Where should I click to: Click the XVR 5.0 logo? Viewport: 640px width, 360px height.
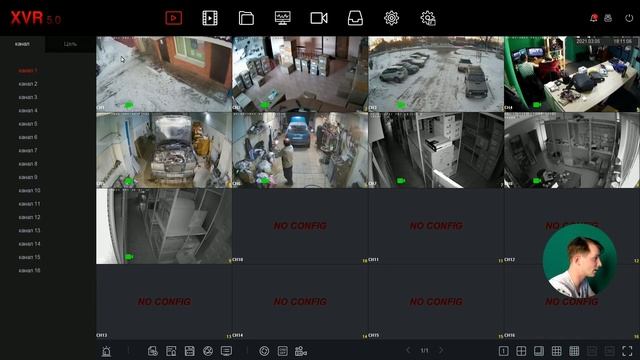point(36,18)
